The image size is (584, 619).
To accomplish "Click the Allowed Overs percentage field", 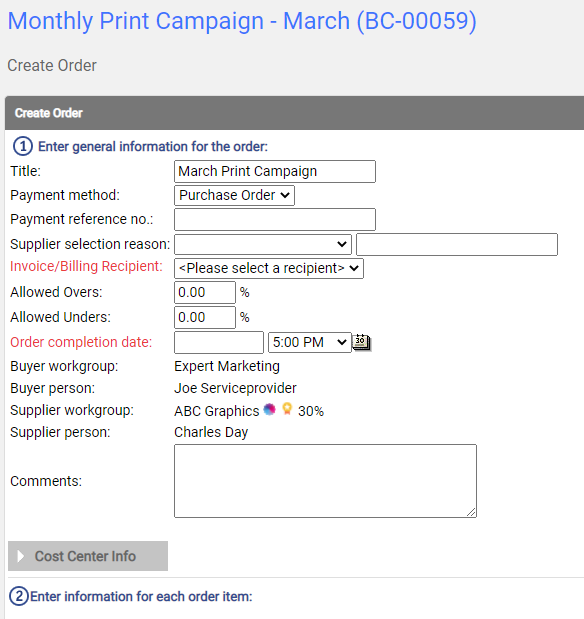I will coord(205,293).
